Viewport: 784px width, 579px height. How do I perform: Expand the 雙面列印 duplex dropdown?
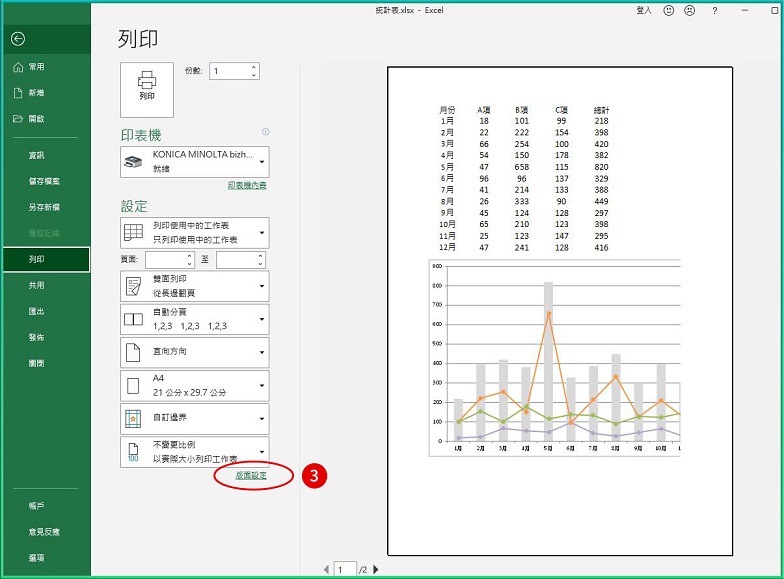click(x=195, y=286)
